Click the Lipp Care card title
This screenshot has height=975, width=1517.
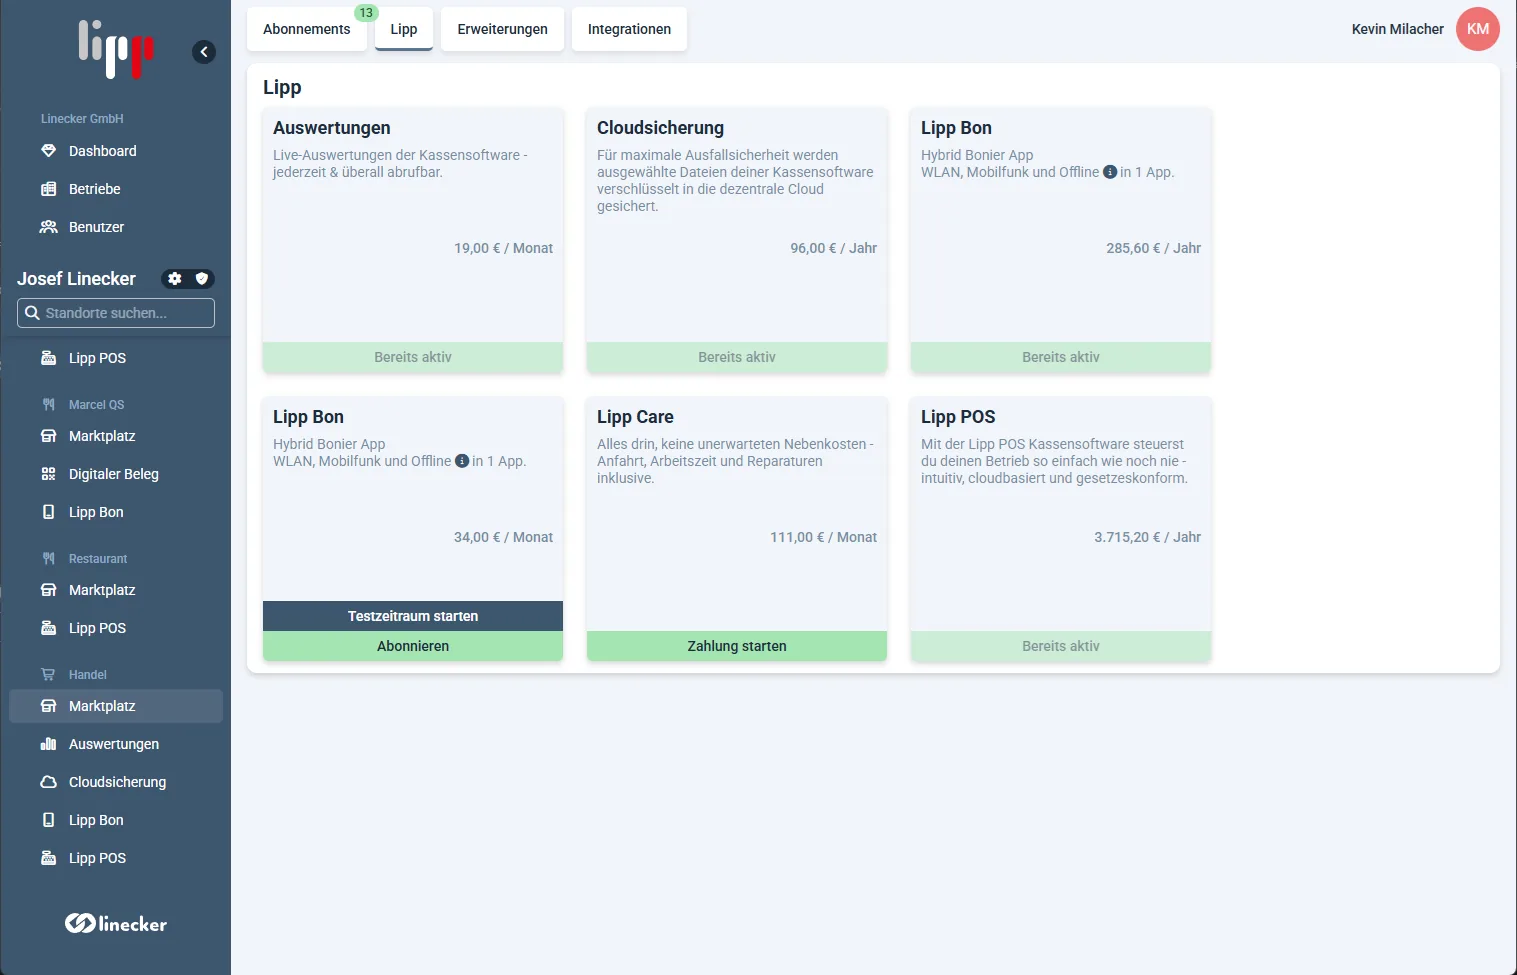(x=635, y=417)
